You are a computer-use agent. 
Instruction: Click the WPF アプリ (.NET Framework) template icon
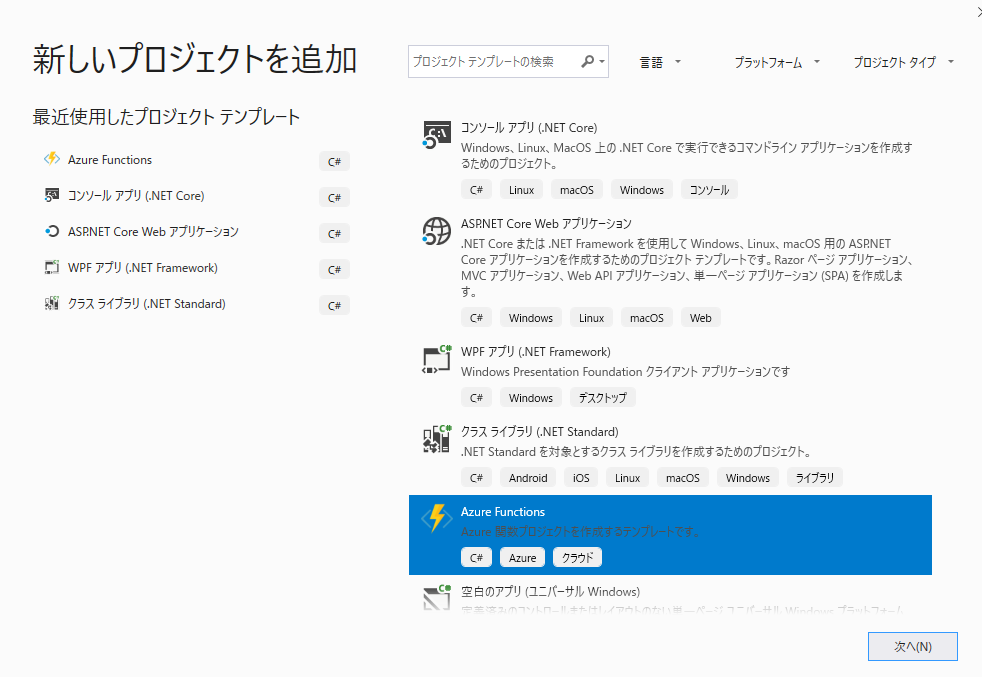tap(436, 360)
